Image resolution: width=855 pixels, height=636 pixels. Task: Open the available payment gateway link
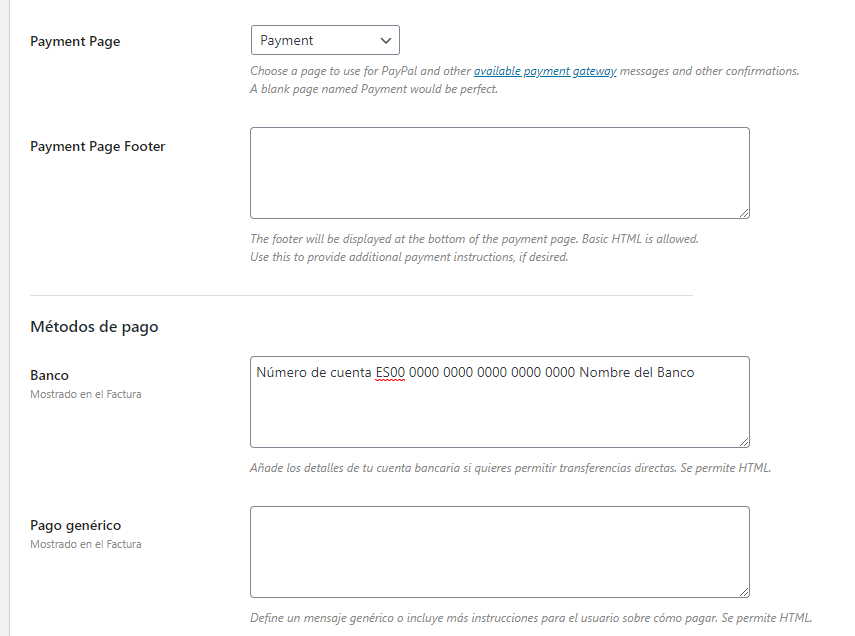[545, 71]
